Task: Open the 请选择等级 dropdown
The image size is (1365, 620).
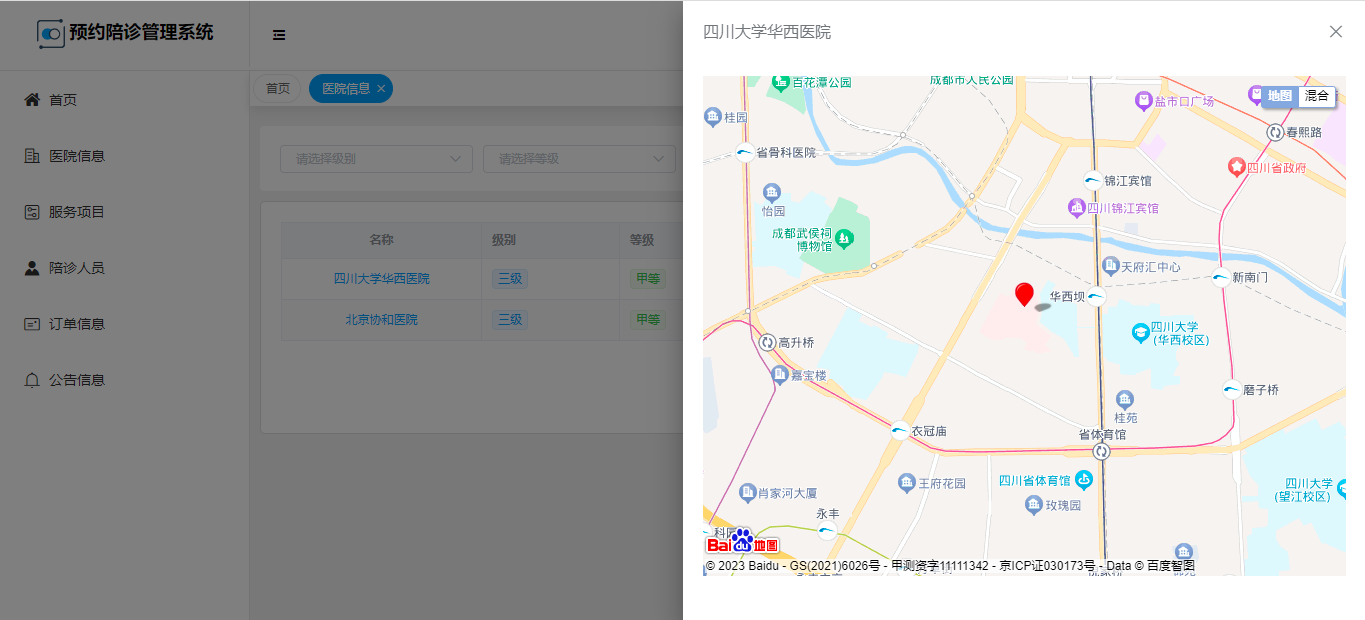Action: coord(579,159)
